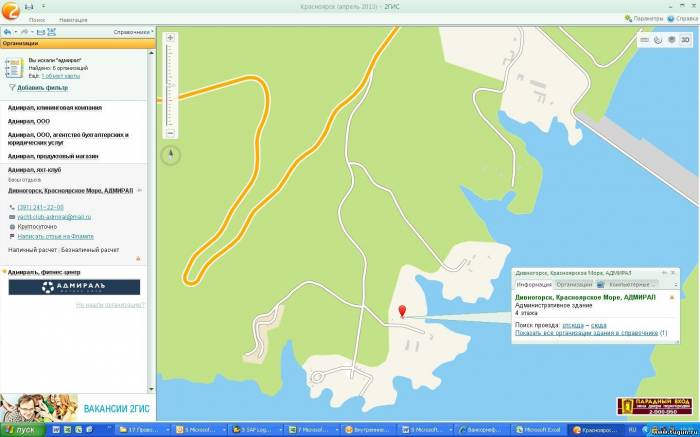Screen dimensions: 700x437
Task: Click 'Показать все организации здания в справочнике'
Action: pos(587,333)
